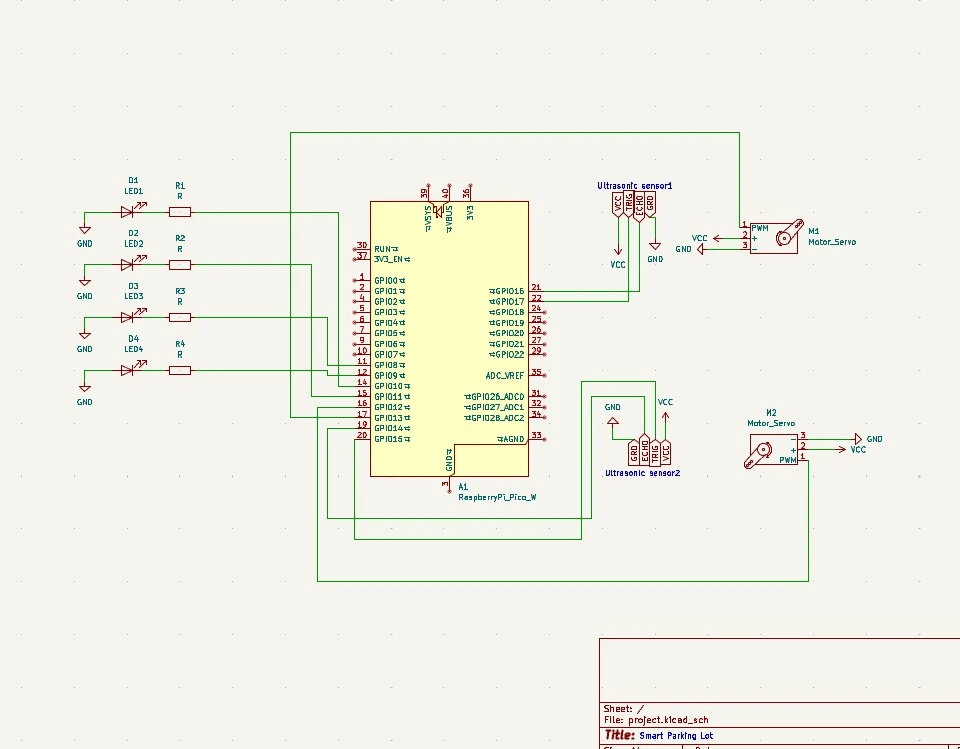The width and height of the screenshot is (960, 749).
Task: Select the R3 resistor symbol
Action: point(180,317)
